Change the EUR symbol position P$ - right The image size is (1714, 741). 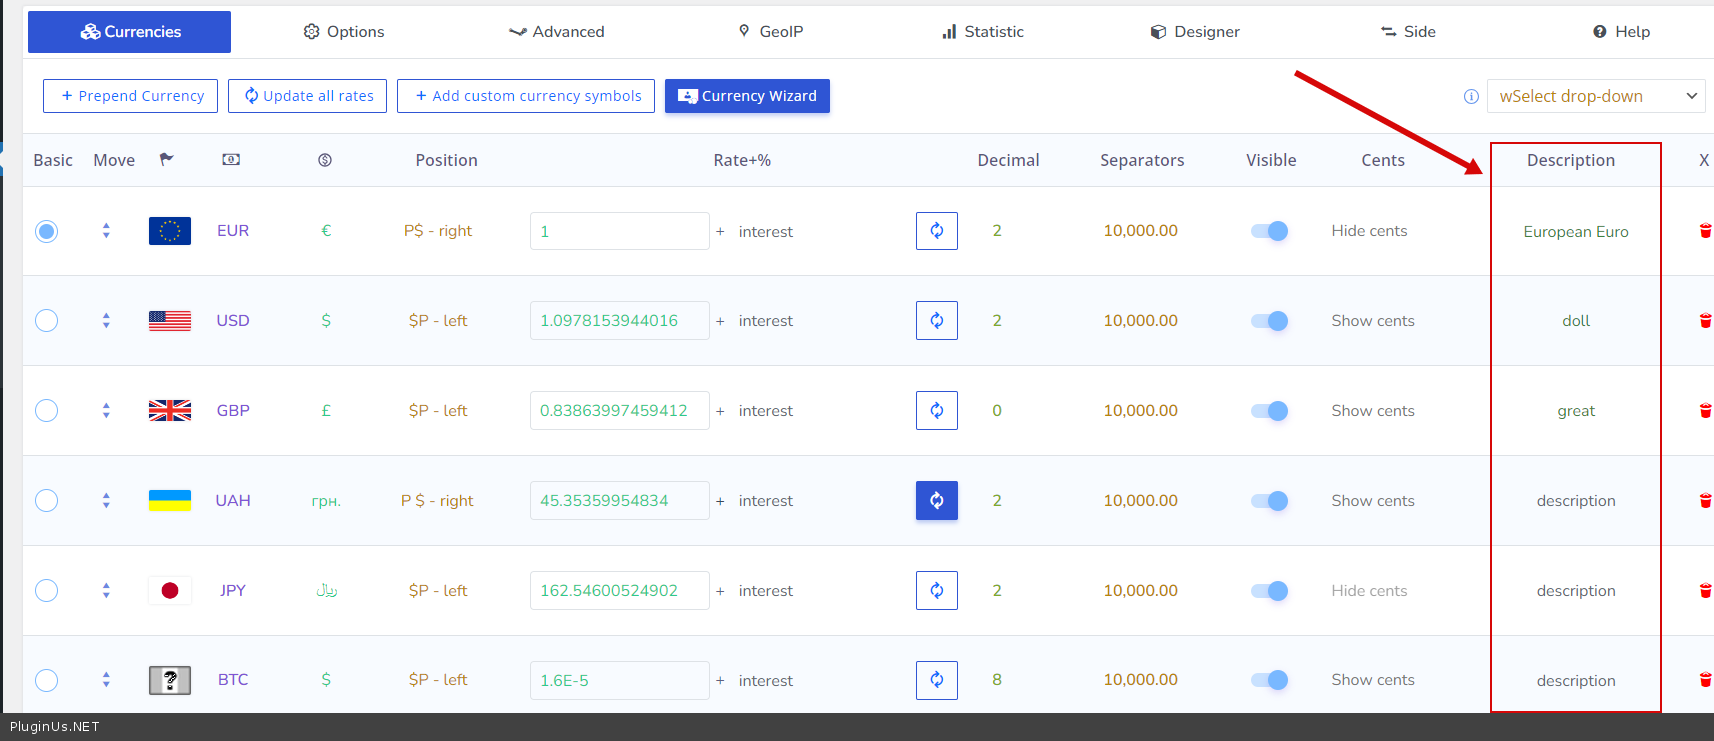pos(438,231)
